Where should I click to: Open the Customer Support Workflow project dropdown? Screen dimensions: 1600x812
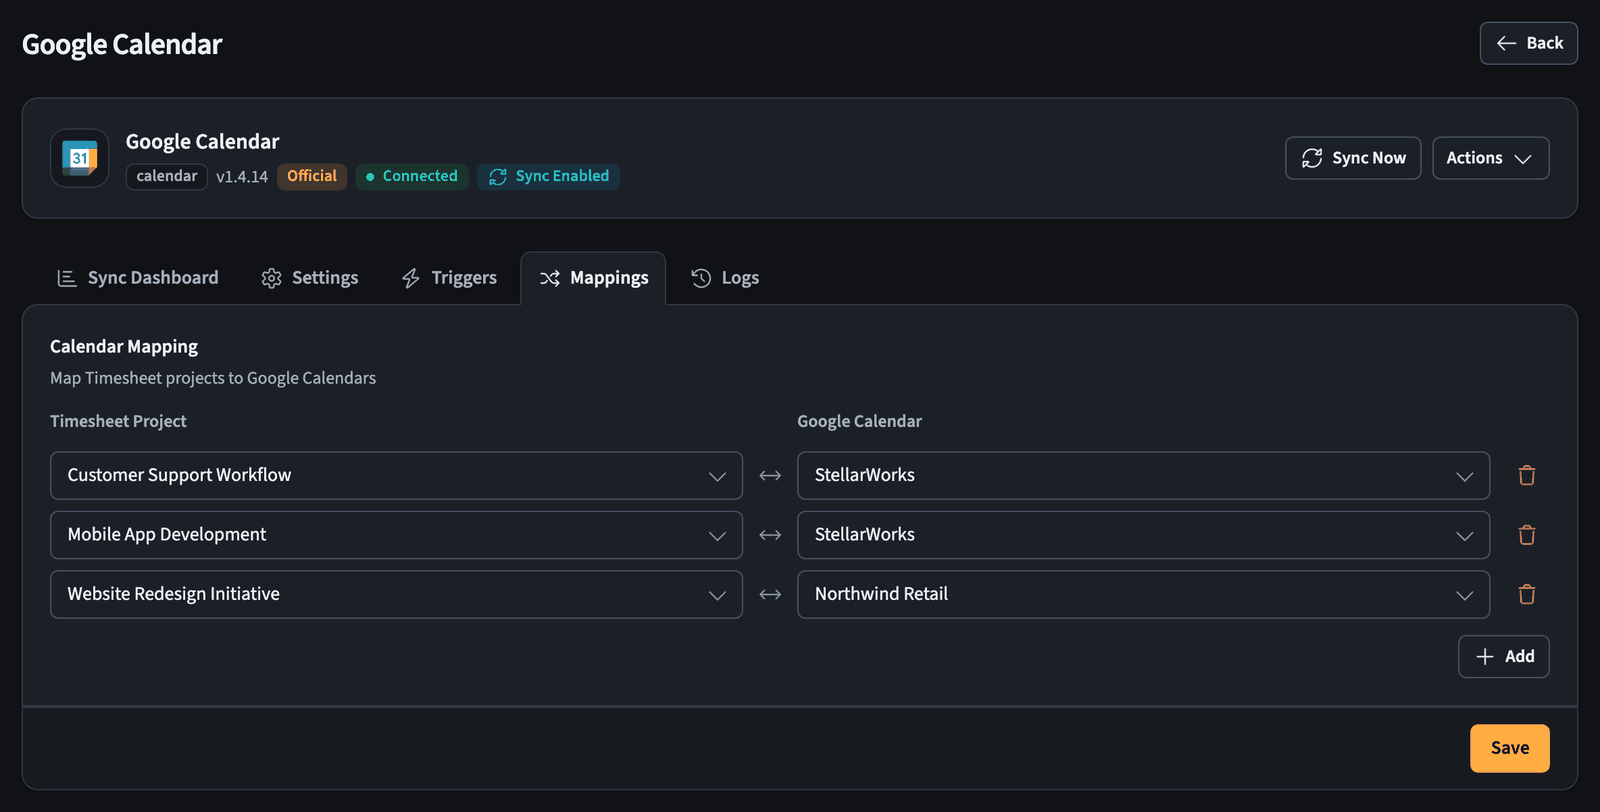click(396, 476)
